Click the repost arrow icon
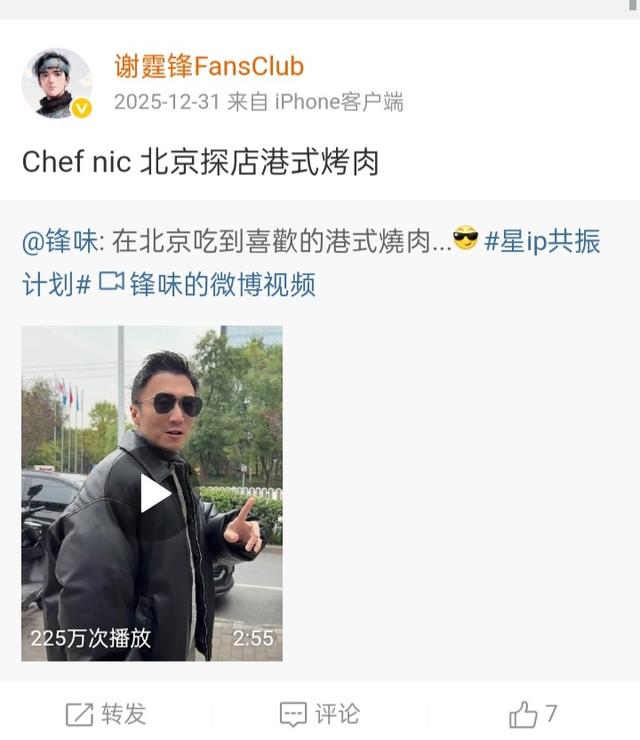The image size is (640, 740). click(79, 714)
